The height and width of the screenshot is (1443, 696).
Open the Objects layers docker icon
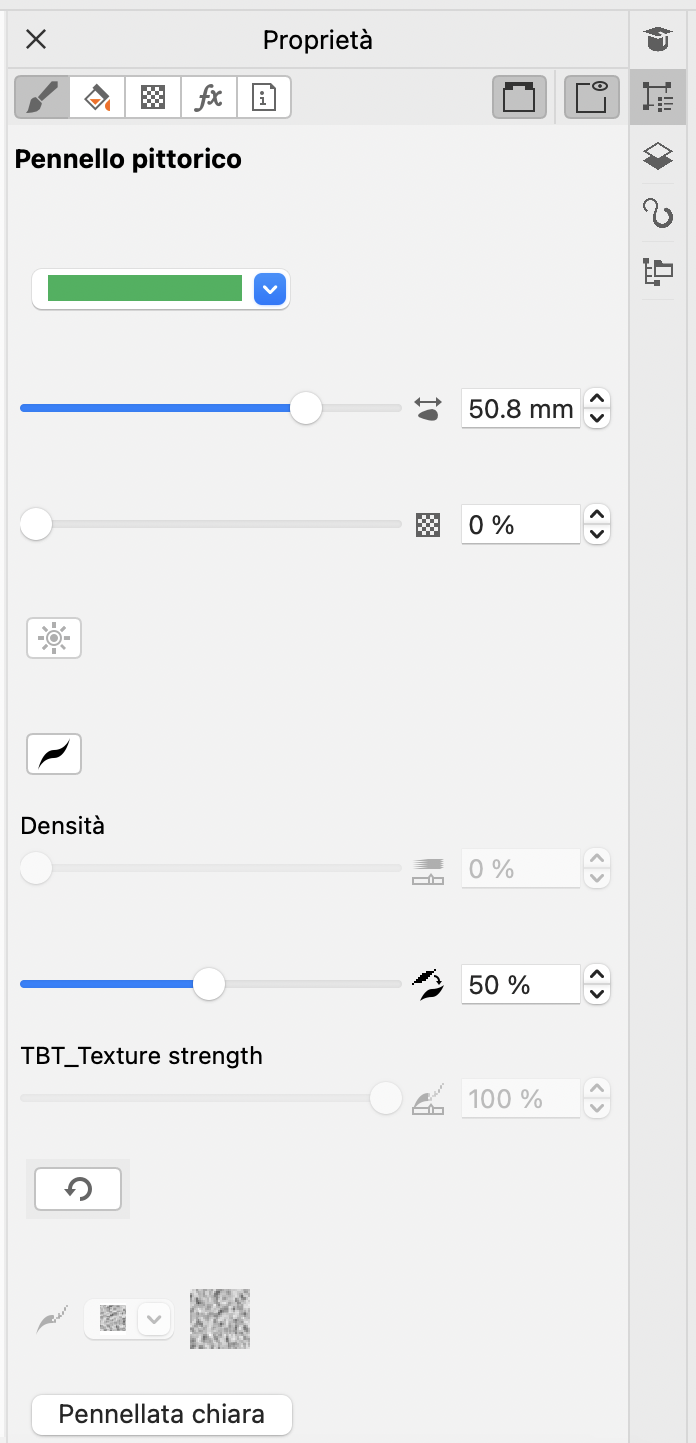pos(658,156)
